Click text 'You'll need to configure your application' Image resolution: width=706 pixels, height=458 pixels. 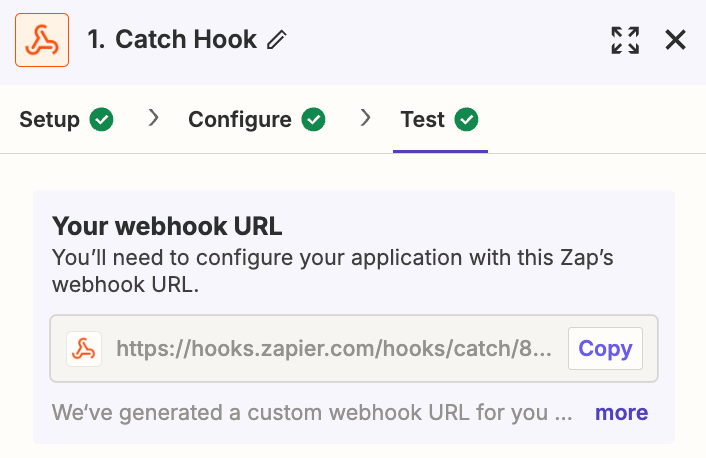click(257, 258)
